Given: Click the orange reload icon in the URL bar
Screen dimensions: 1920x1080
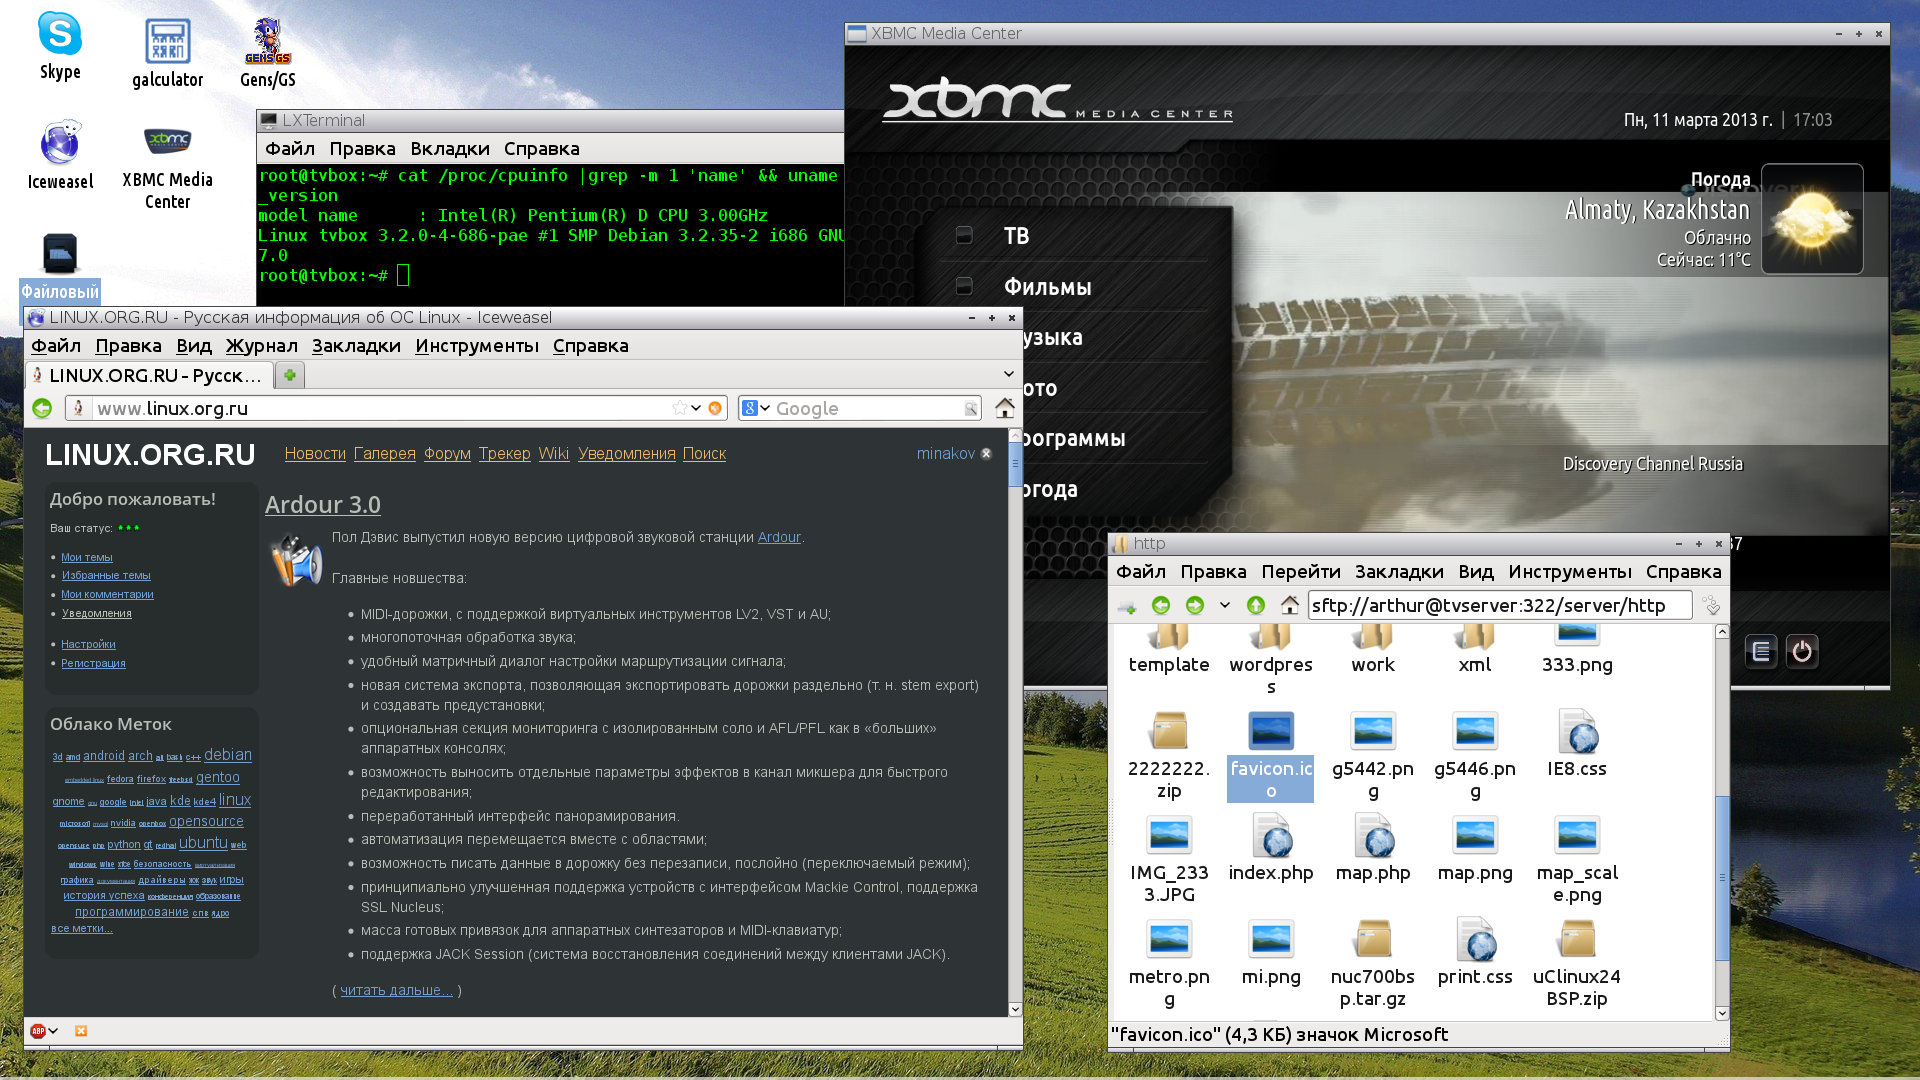Looking at the screenshot, I should 715,408.
